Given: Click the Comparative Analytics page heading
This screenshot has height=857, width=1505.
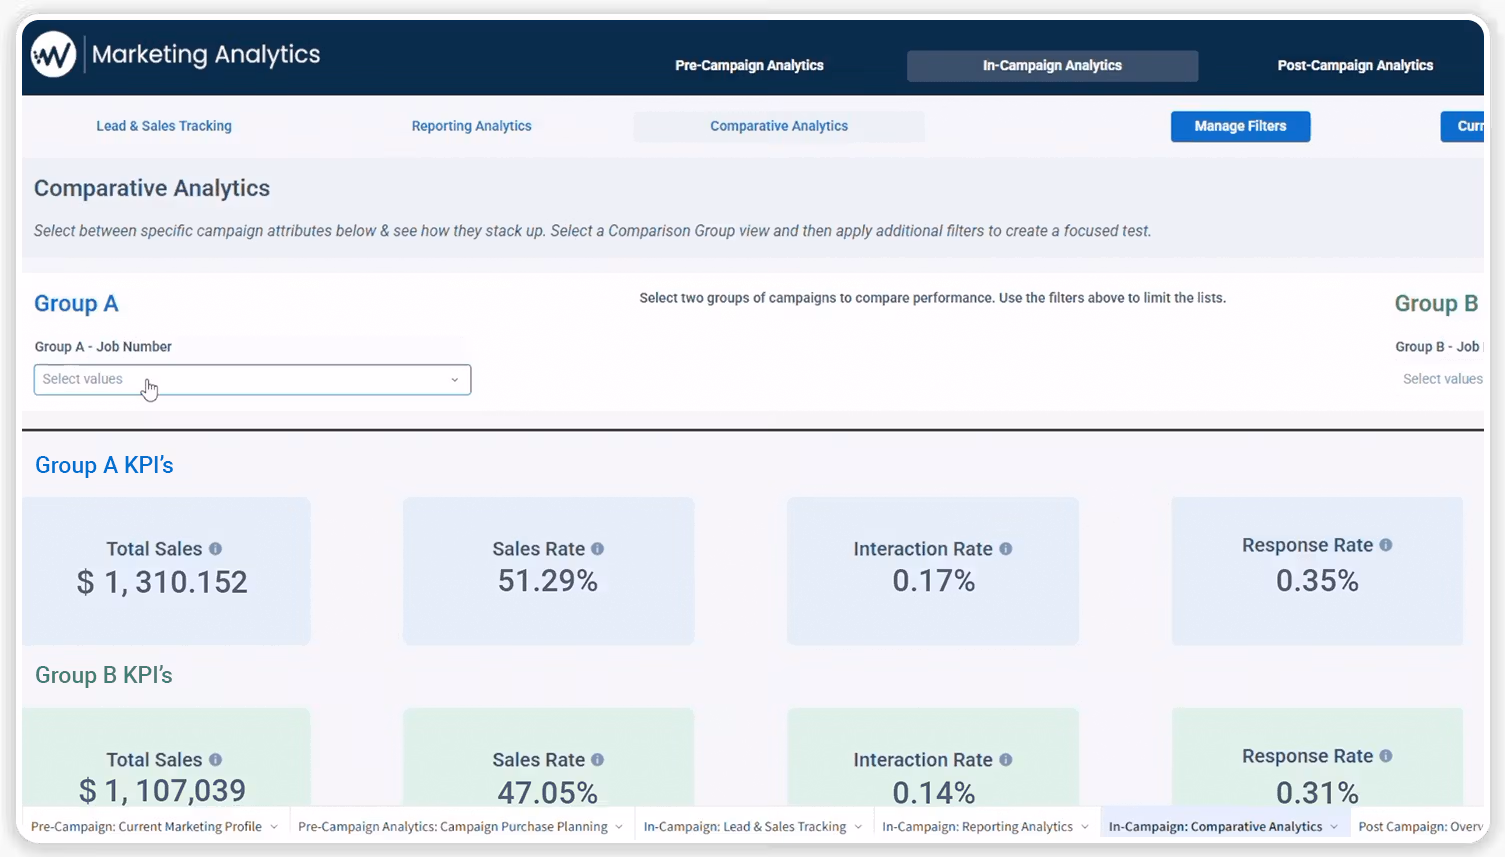Looking at the screenshot, I should (152, 188).
